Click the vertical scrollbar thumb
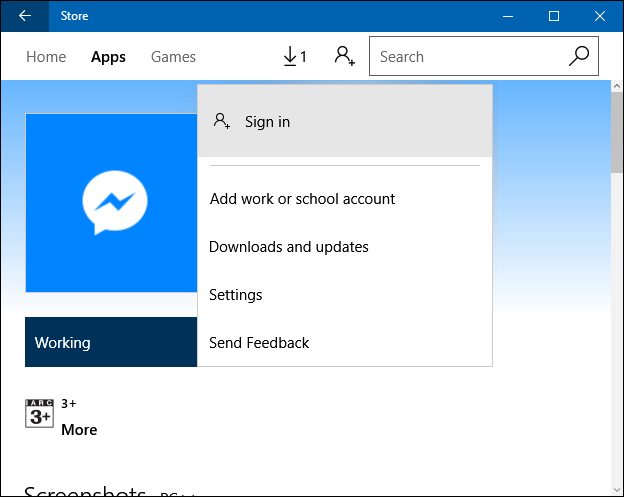The width and height of the screenshot is (624, 497). click(x=617, y=132)
